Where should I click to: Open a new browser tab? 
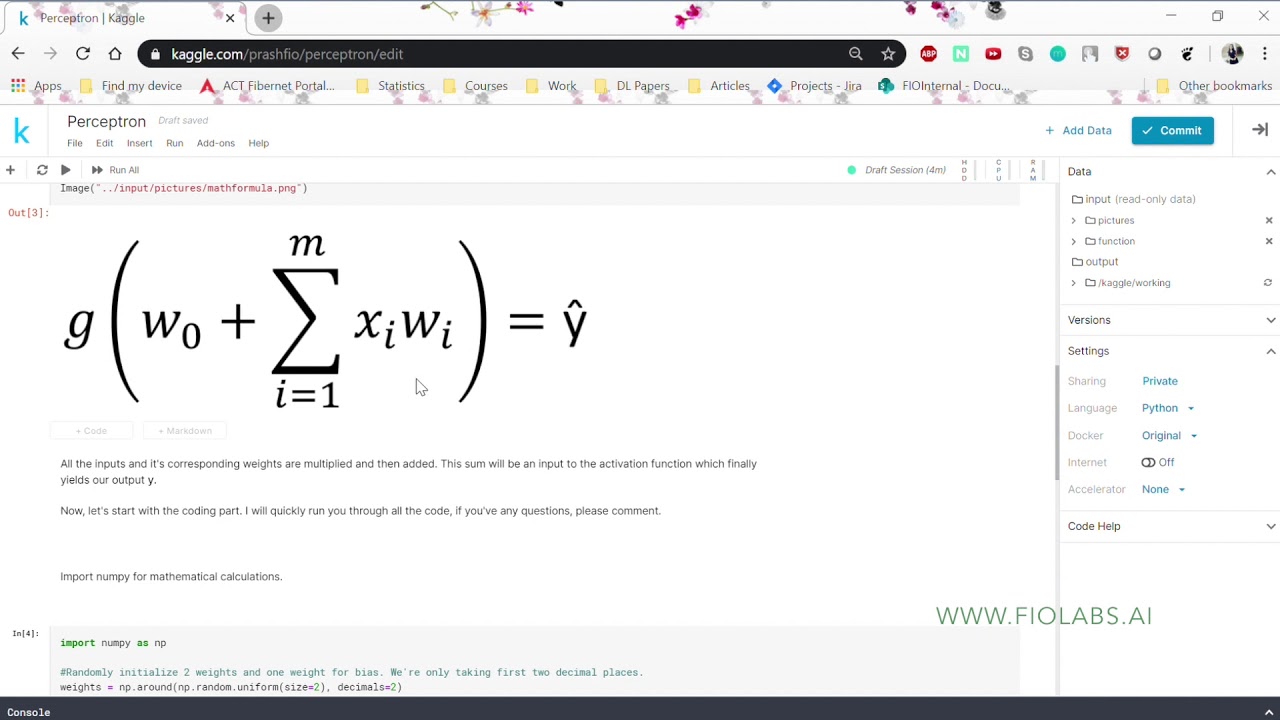(268, 18)
